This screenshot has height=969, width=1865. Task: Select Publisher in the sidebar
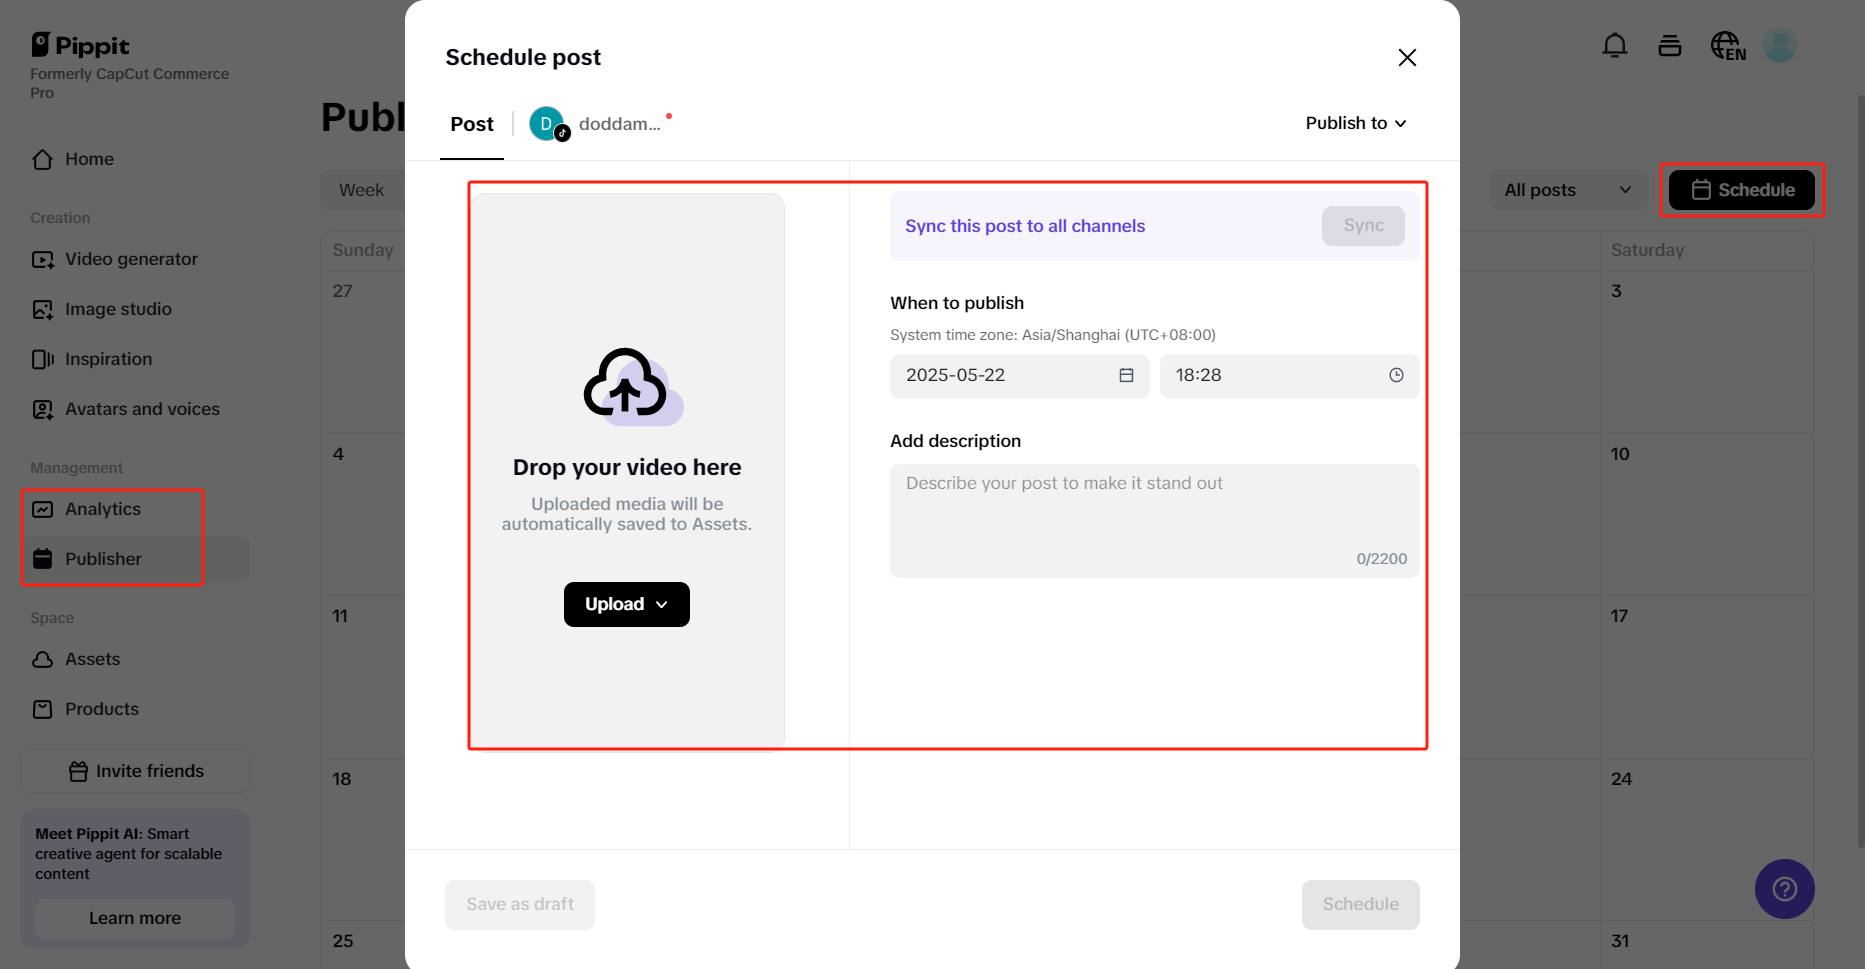point(135,559)
